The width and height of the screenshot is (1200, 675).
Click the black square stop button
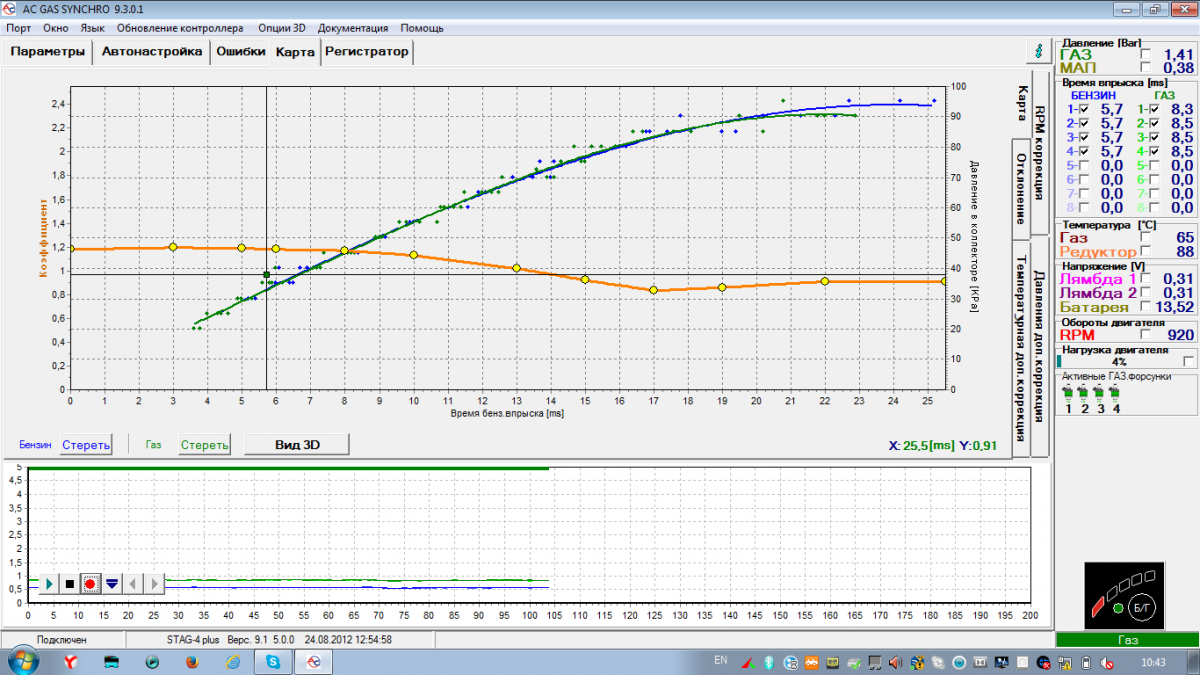(69, 583)
